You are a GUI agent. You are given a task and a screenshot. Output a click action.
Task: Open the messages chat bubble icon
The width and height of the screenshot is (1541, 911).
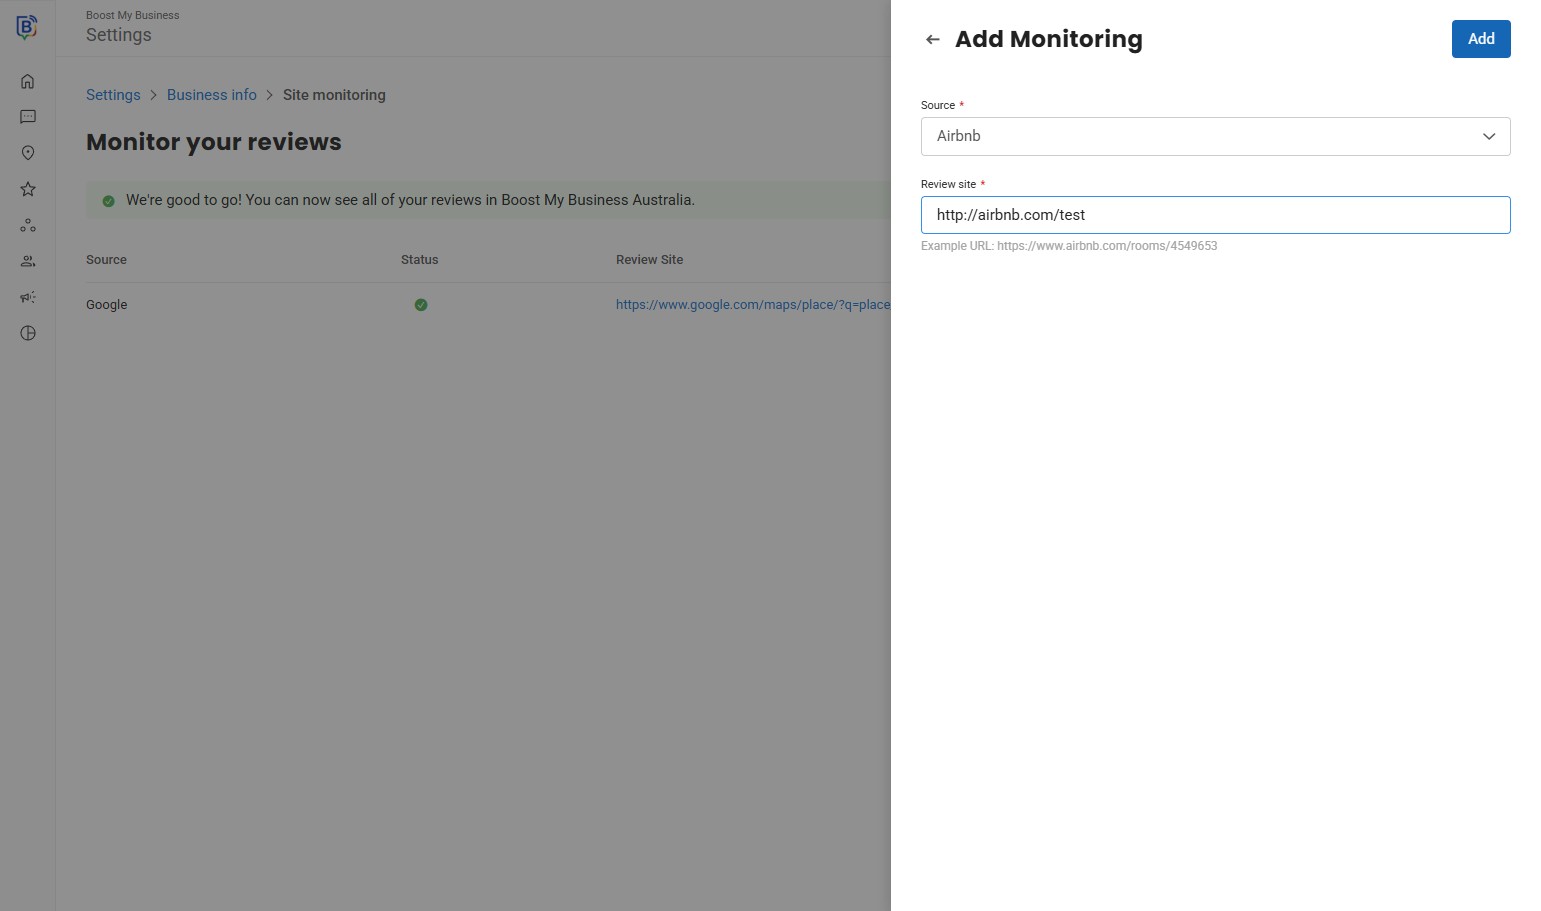(x=28, y=117)
